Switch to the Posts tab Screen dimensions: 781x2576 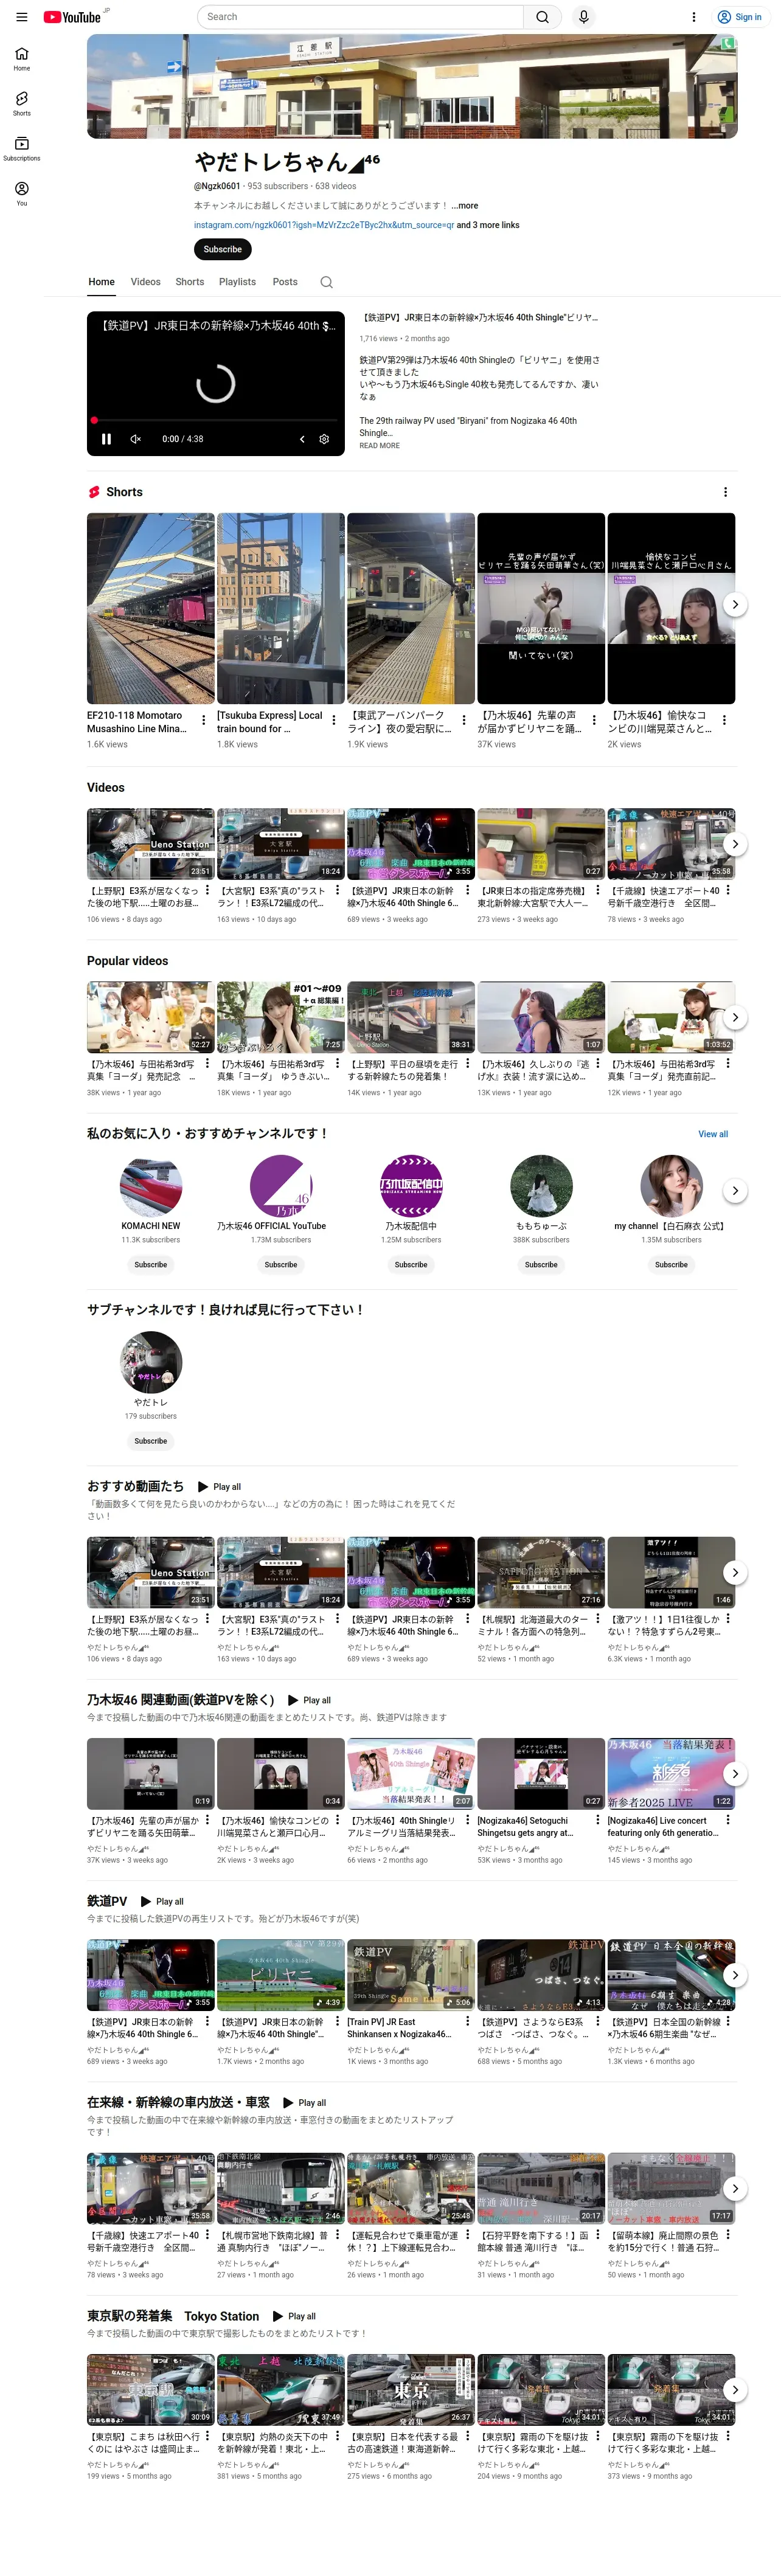285,282
